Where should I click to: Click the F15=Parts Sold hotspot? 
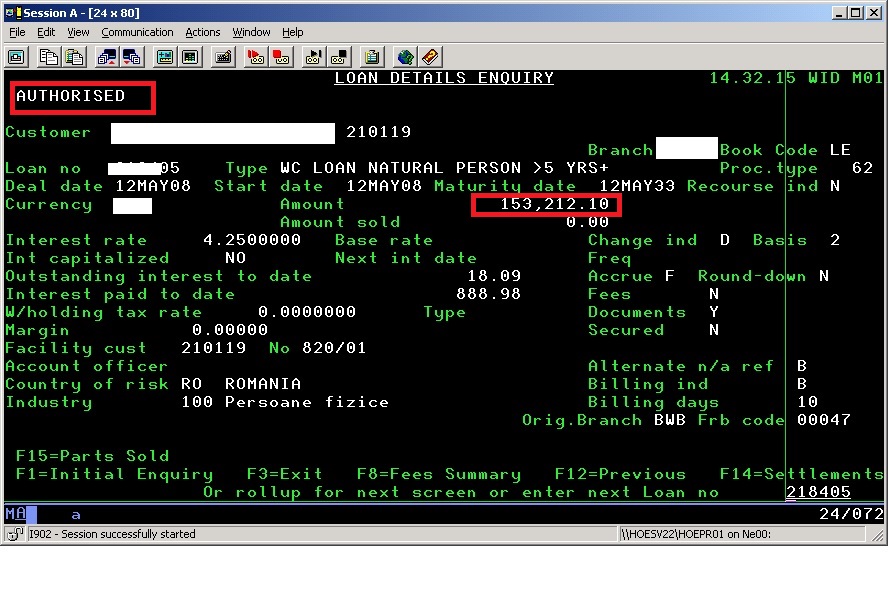pyautogui.click(x=92, y=456)
